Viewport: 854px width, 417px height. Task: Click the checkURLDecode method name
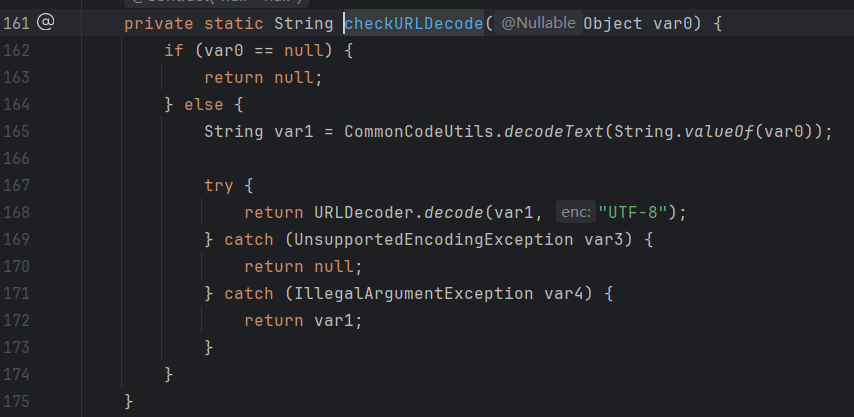(415, 22)
